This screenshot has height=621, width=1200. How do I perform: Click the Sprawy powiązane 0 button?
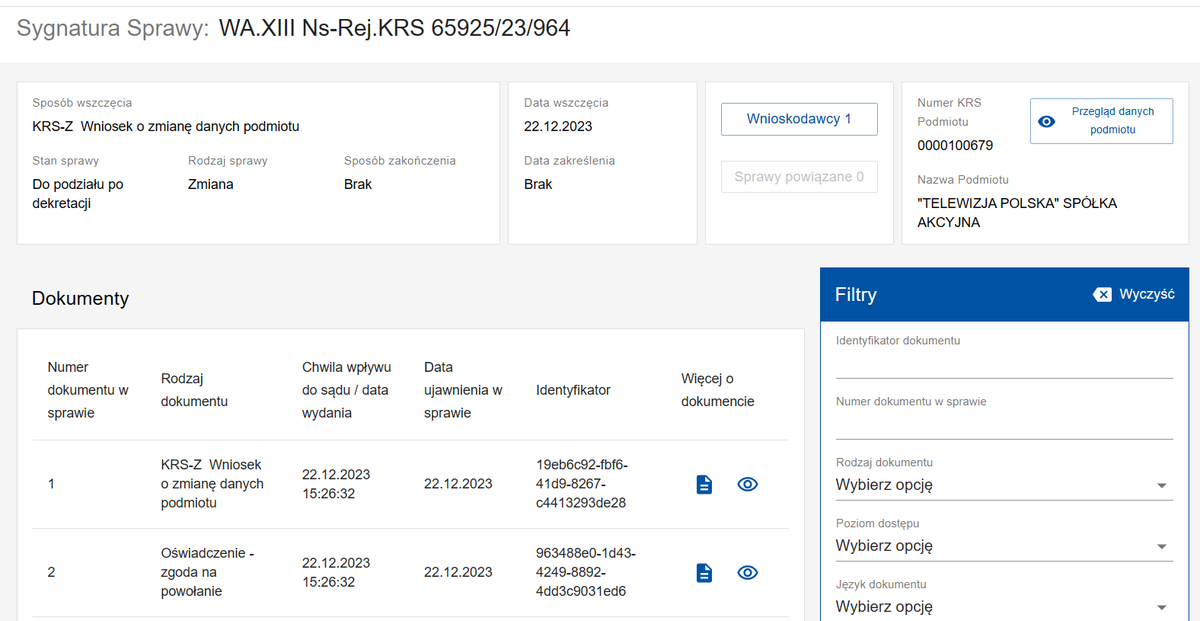point(799,177)
